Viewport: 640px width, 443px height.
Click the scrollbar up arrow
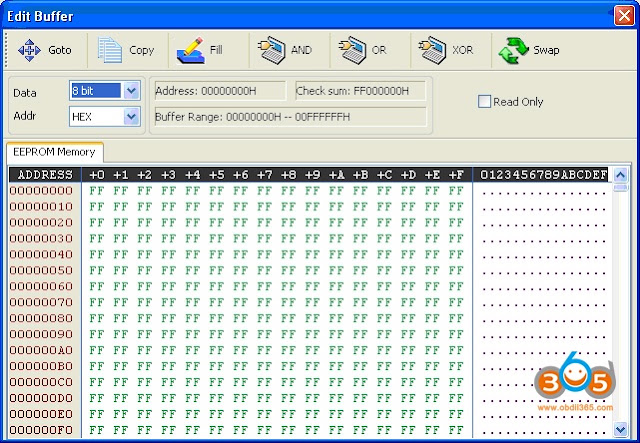click(620, 176)
